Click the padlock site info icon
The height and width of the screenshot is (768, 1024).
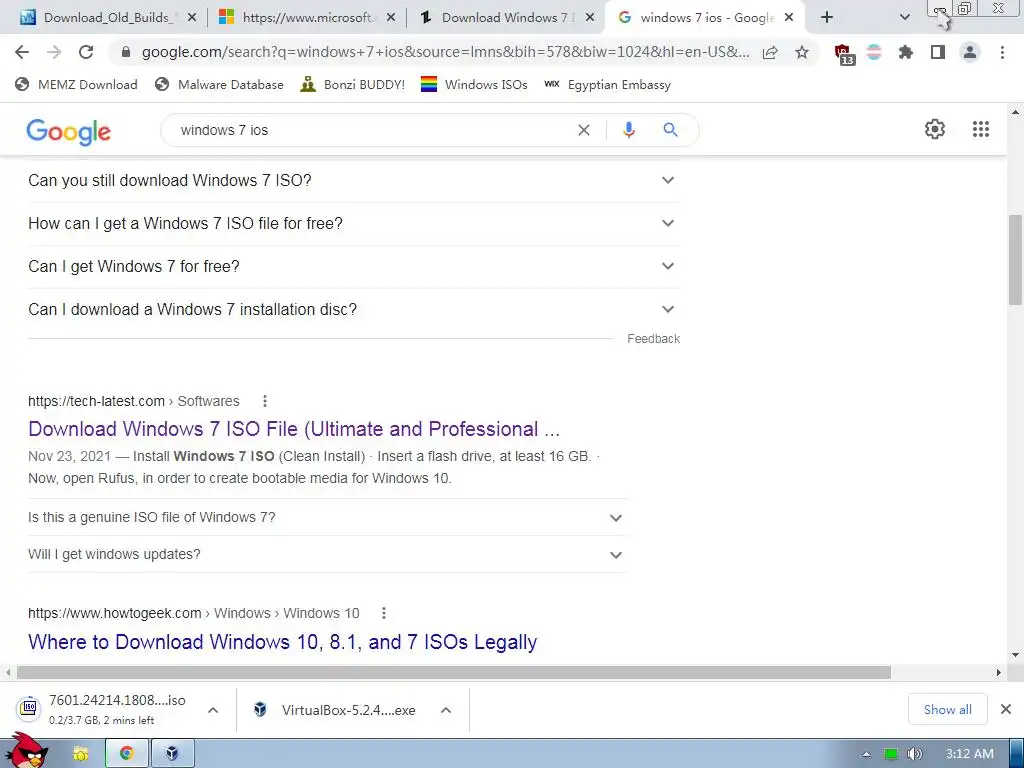[126, 52]
